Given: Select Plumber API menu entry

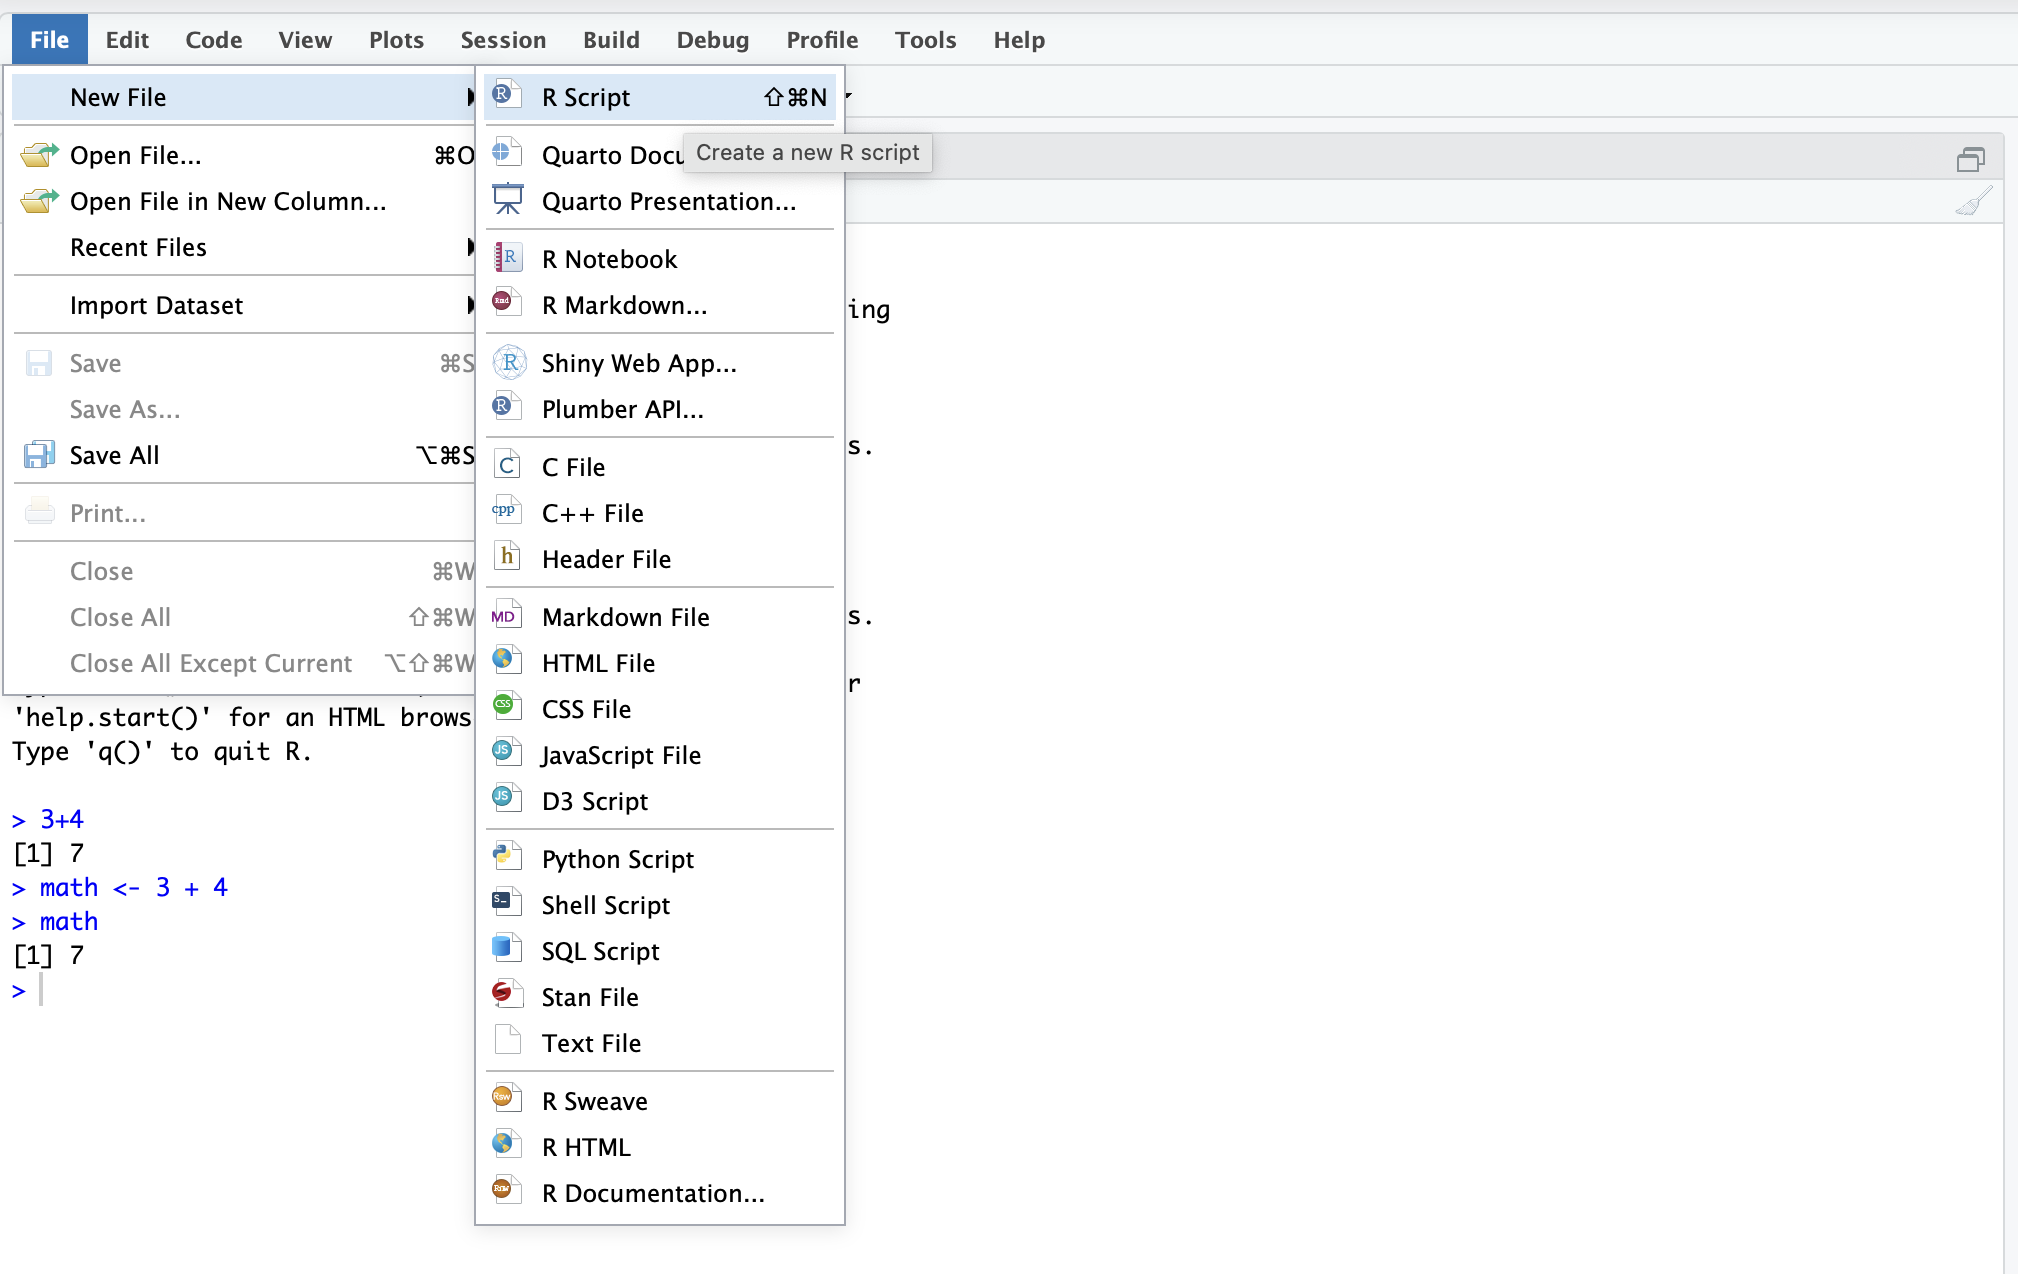Looking at the screenshot, I should click(660, 408).
